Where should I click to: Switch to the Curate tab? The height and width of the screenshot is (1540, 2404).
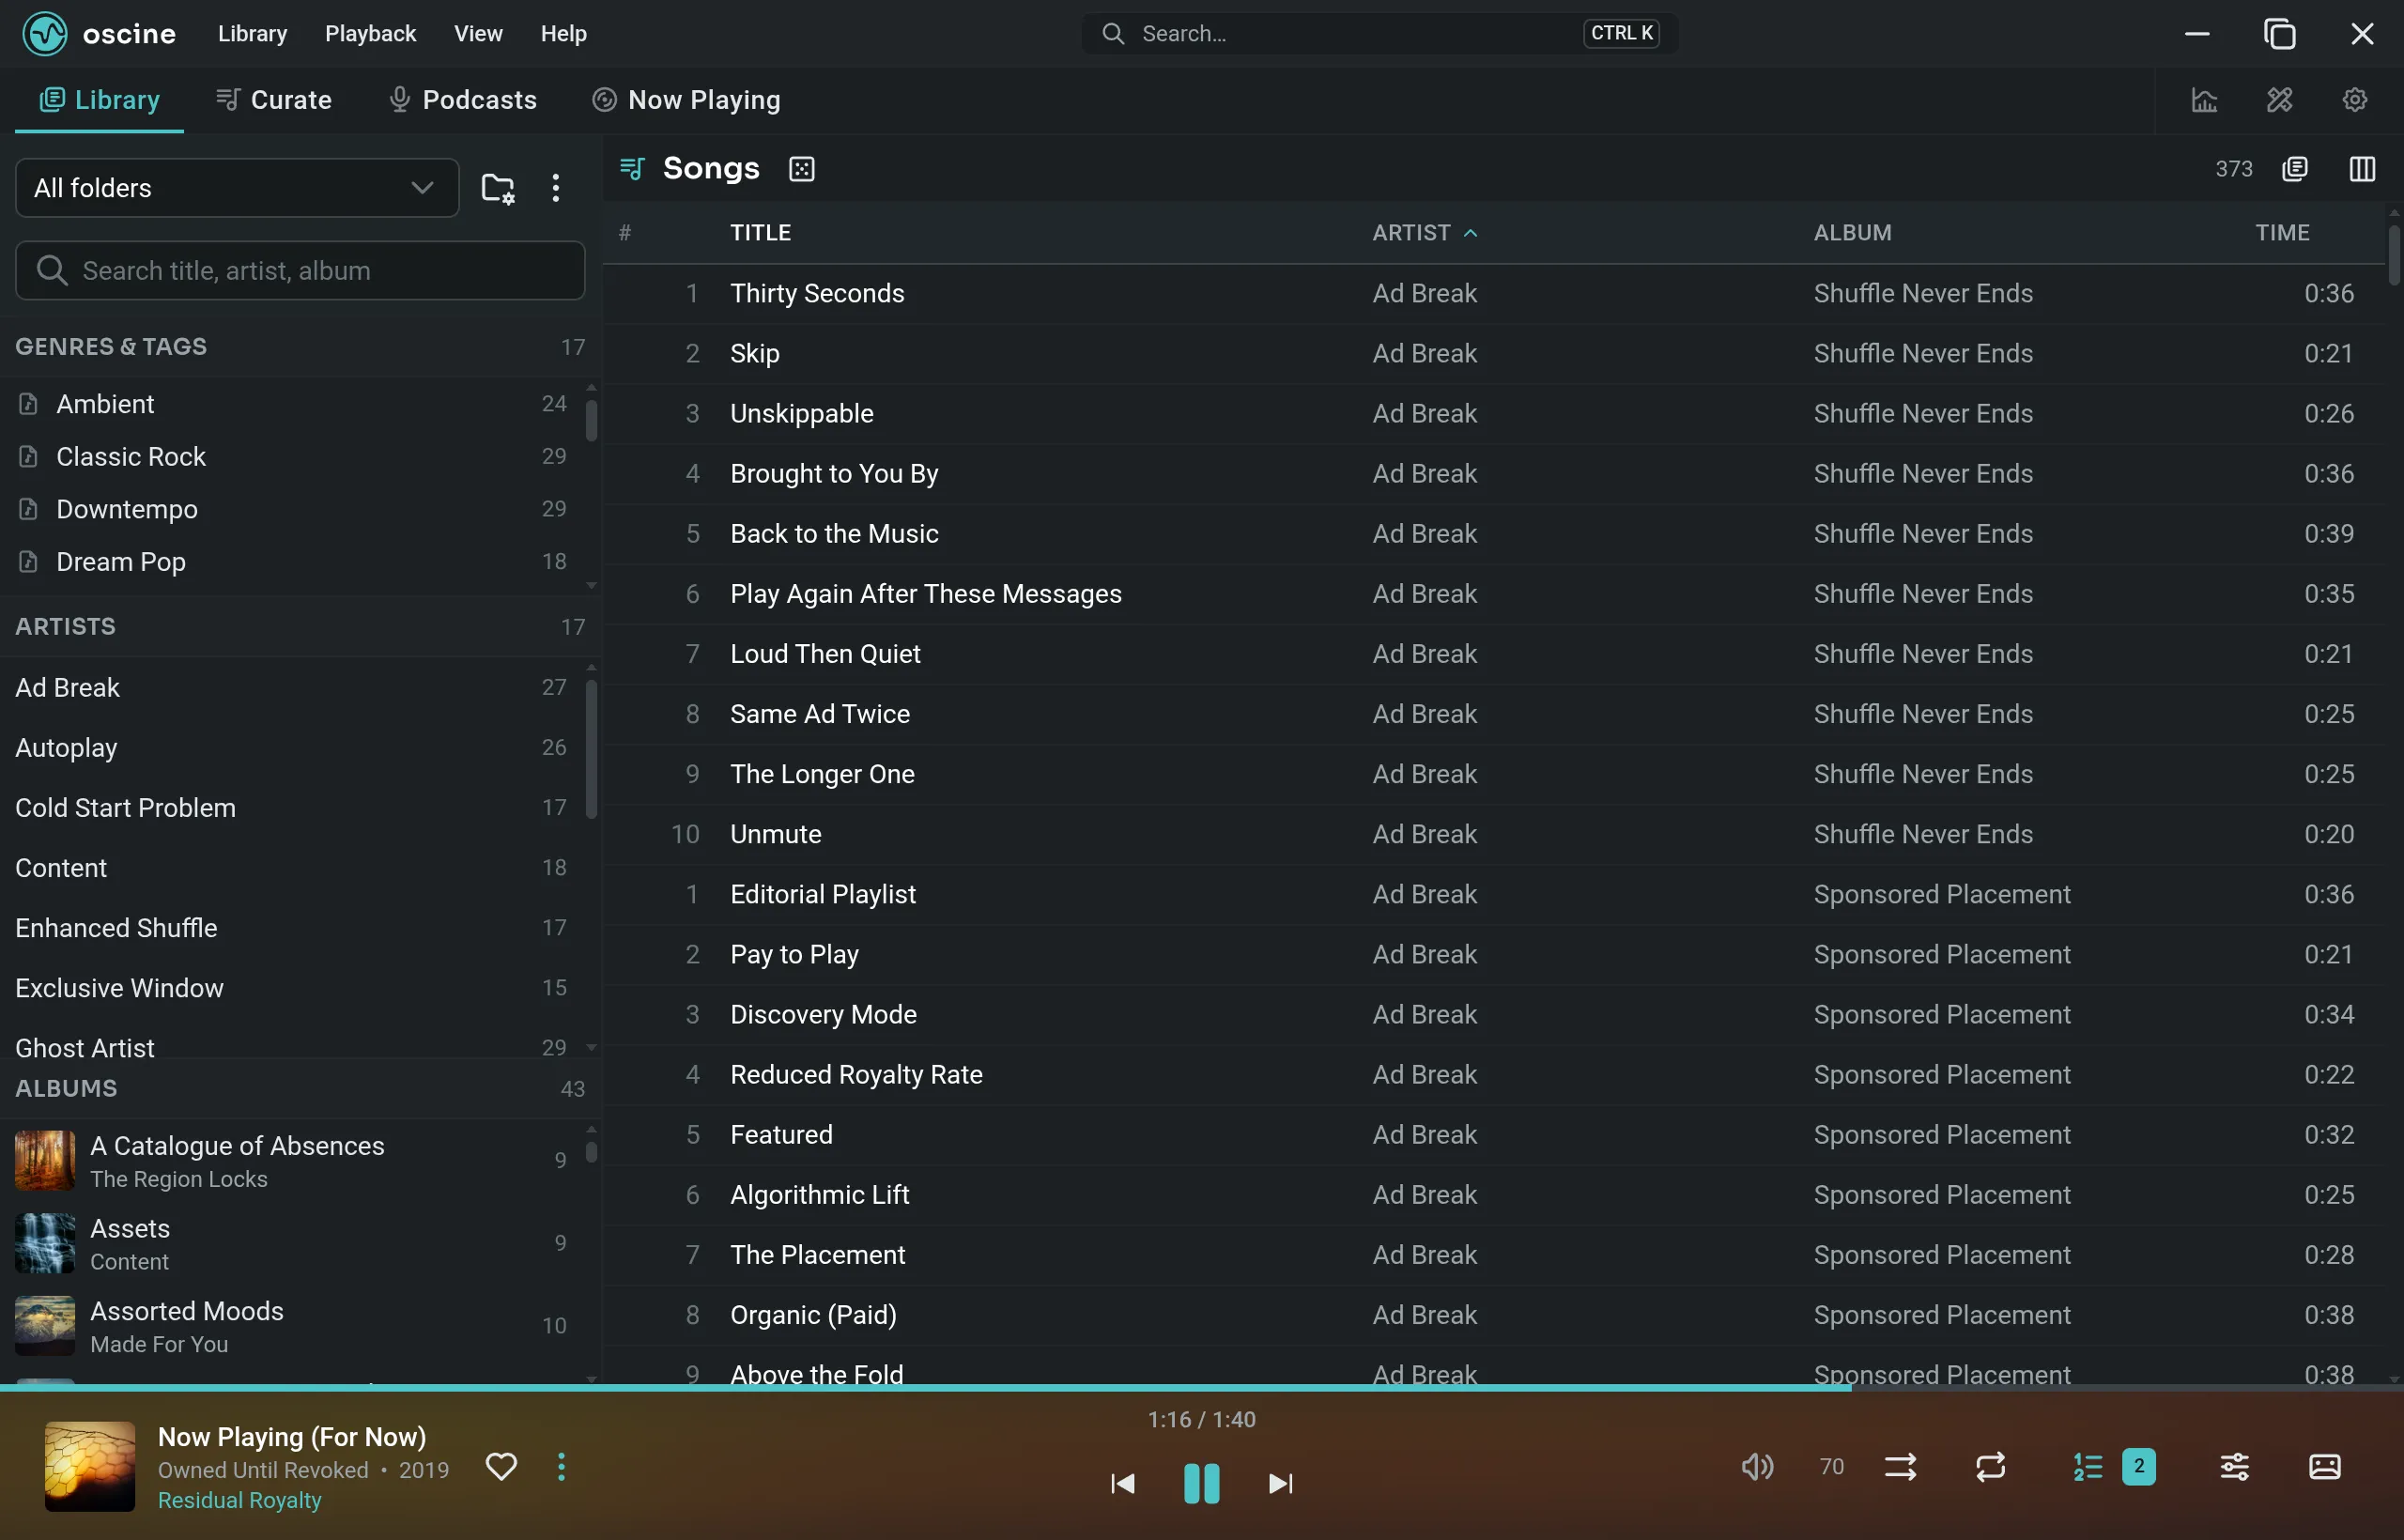tap(274, 100)
